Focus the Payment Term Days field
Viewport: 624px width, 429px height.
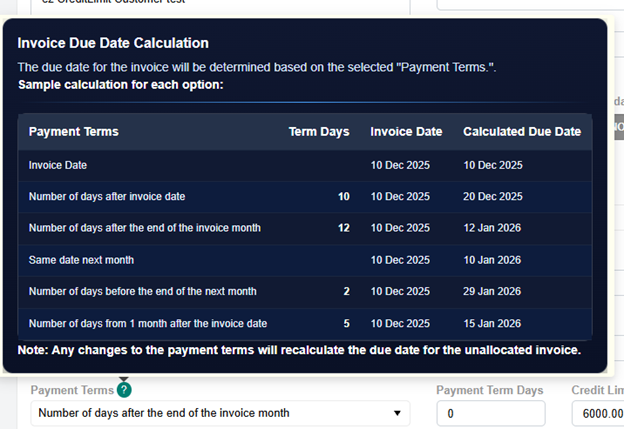point(490,413)
